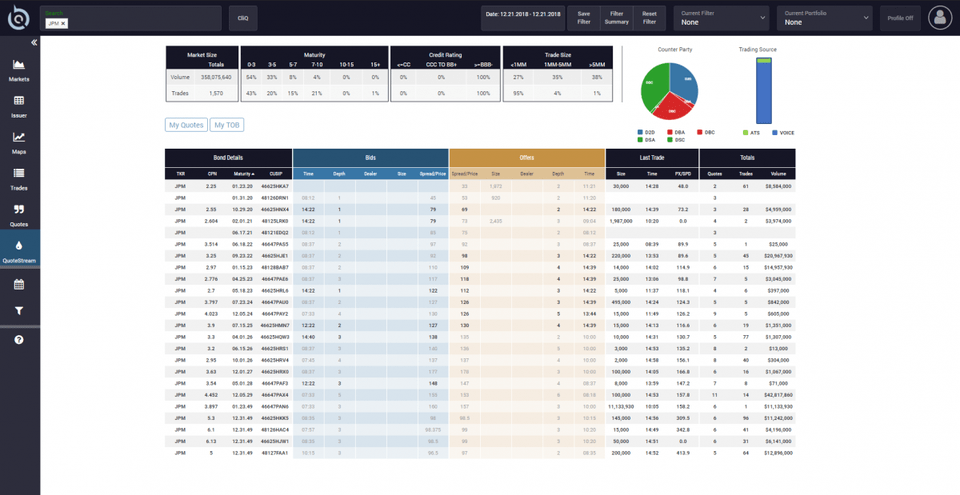
Task: Click the $20,967,930 volume cell
Action: click(779, 256)
